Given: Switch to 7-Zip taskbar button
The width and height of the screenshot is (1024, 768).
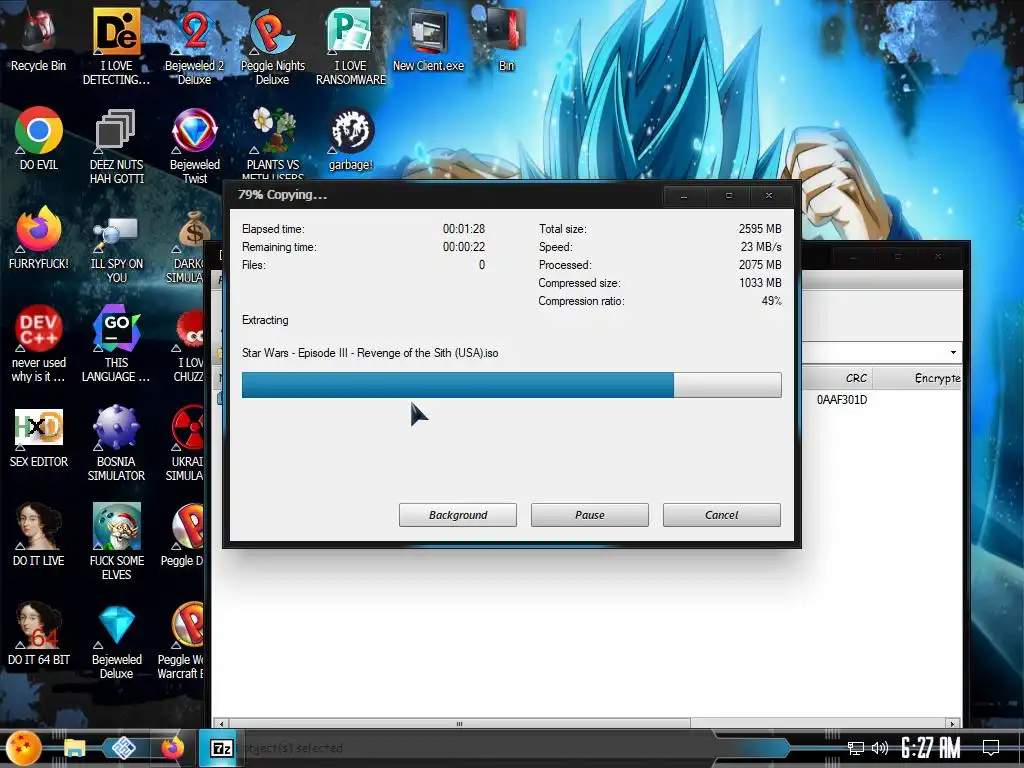Looking at the screenshot, I should click(x=222, y=748).
